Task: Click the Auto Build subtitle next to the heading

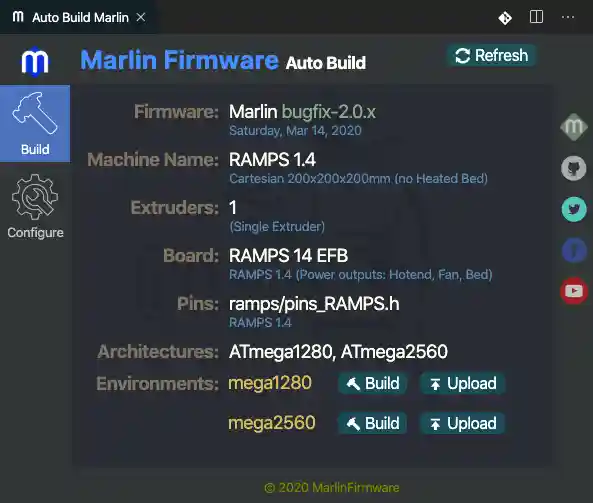Action: (x=326, y=63)
